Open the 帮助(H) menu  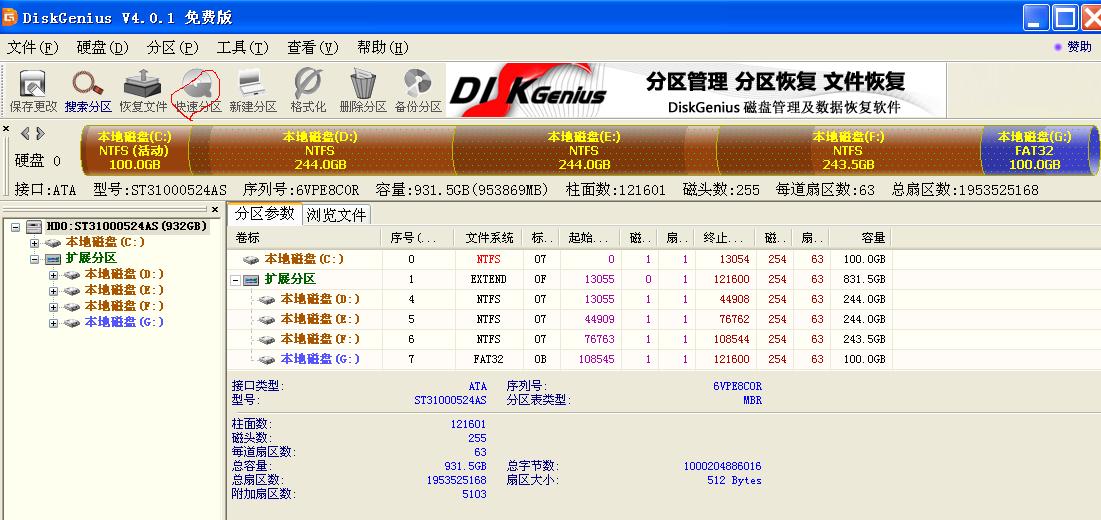coord(383,48)
